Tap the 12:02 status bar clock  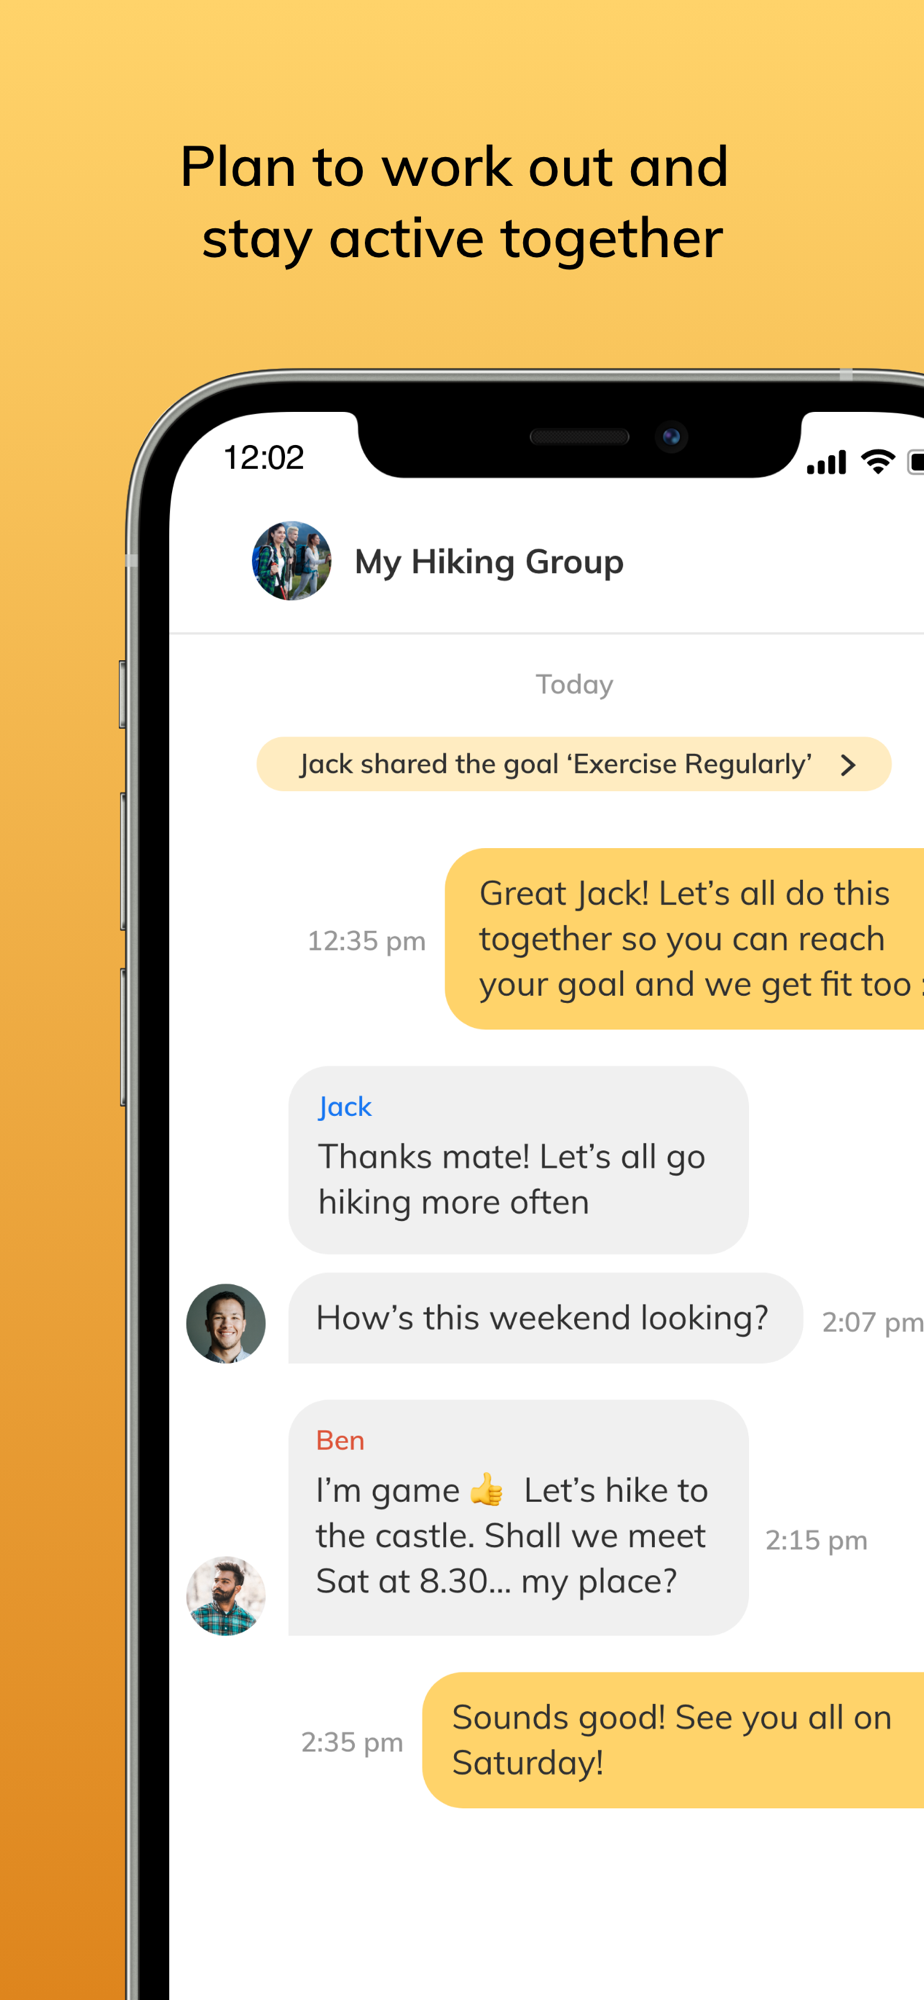[x=263, y=457]
